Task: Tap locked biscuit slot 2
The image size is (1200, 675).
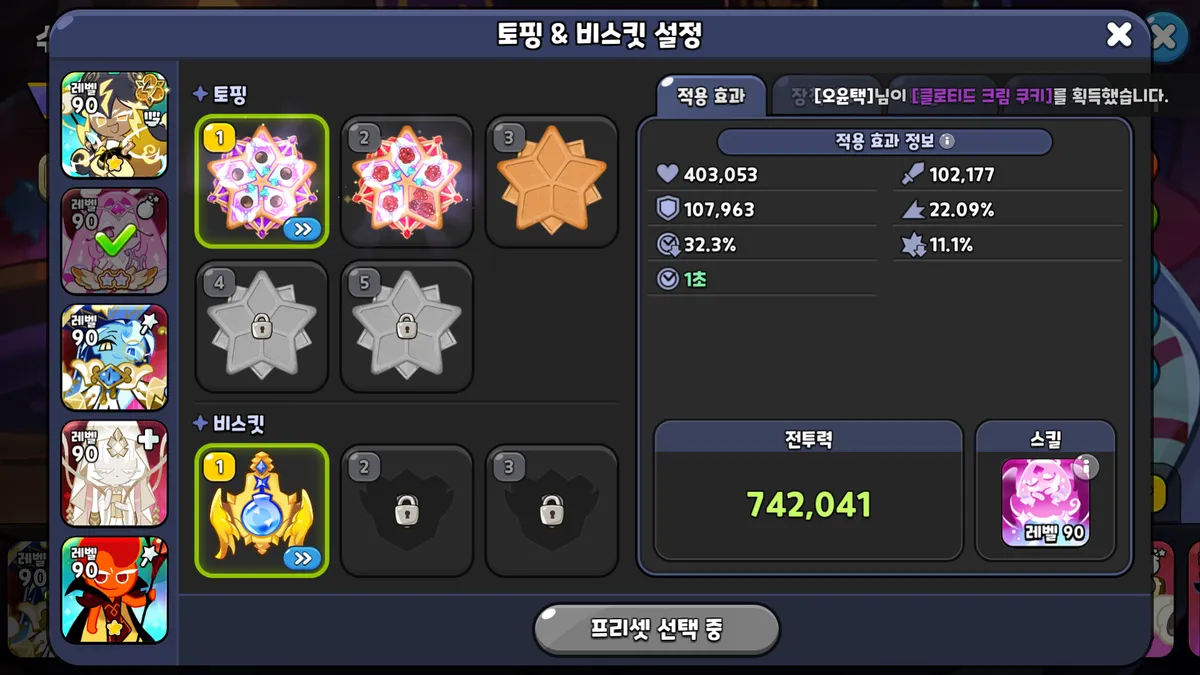Action: (x=406, y=511)
